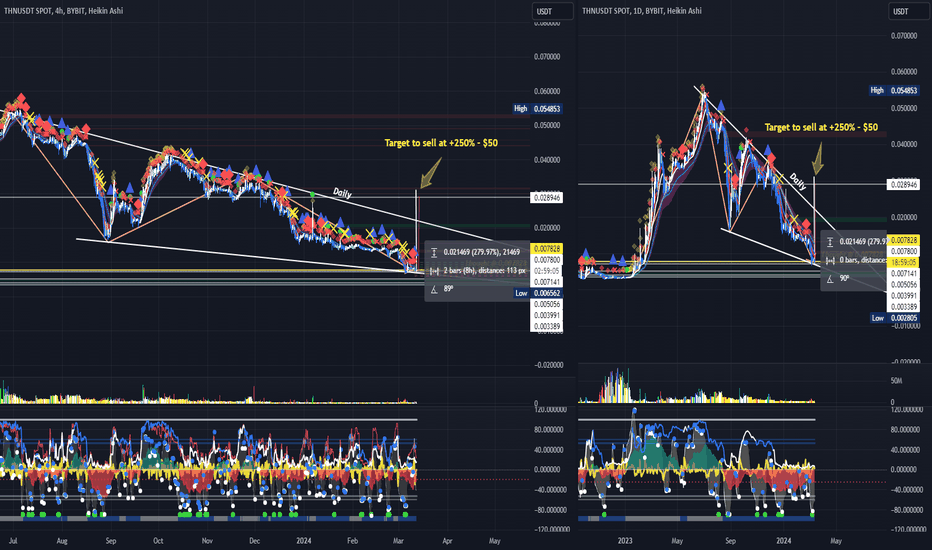
Task: Click the '50M' volume scale label on 1D chart
Action: point(896,381)
